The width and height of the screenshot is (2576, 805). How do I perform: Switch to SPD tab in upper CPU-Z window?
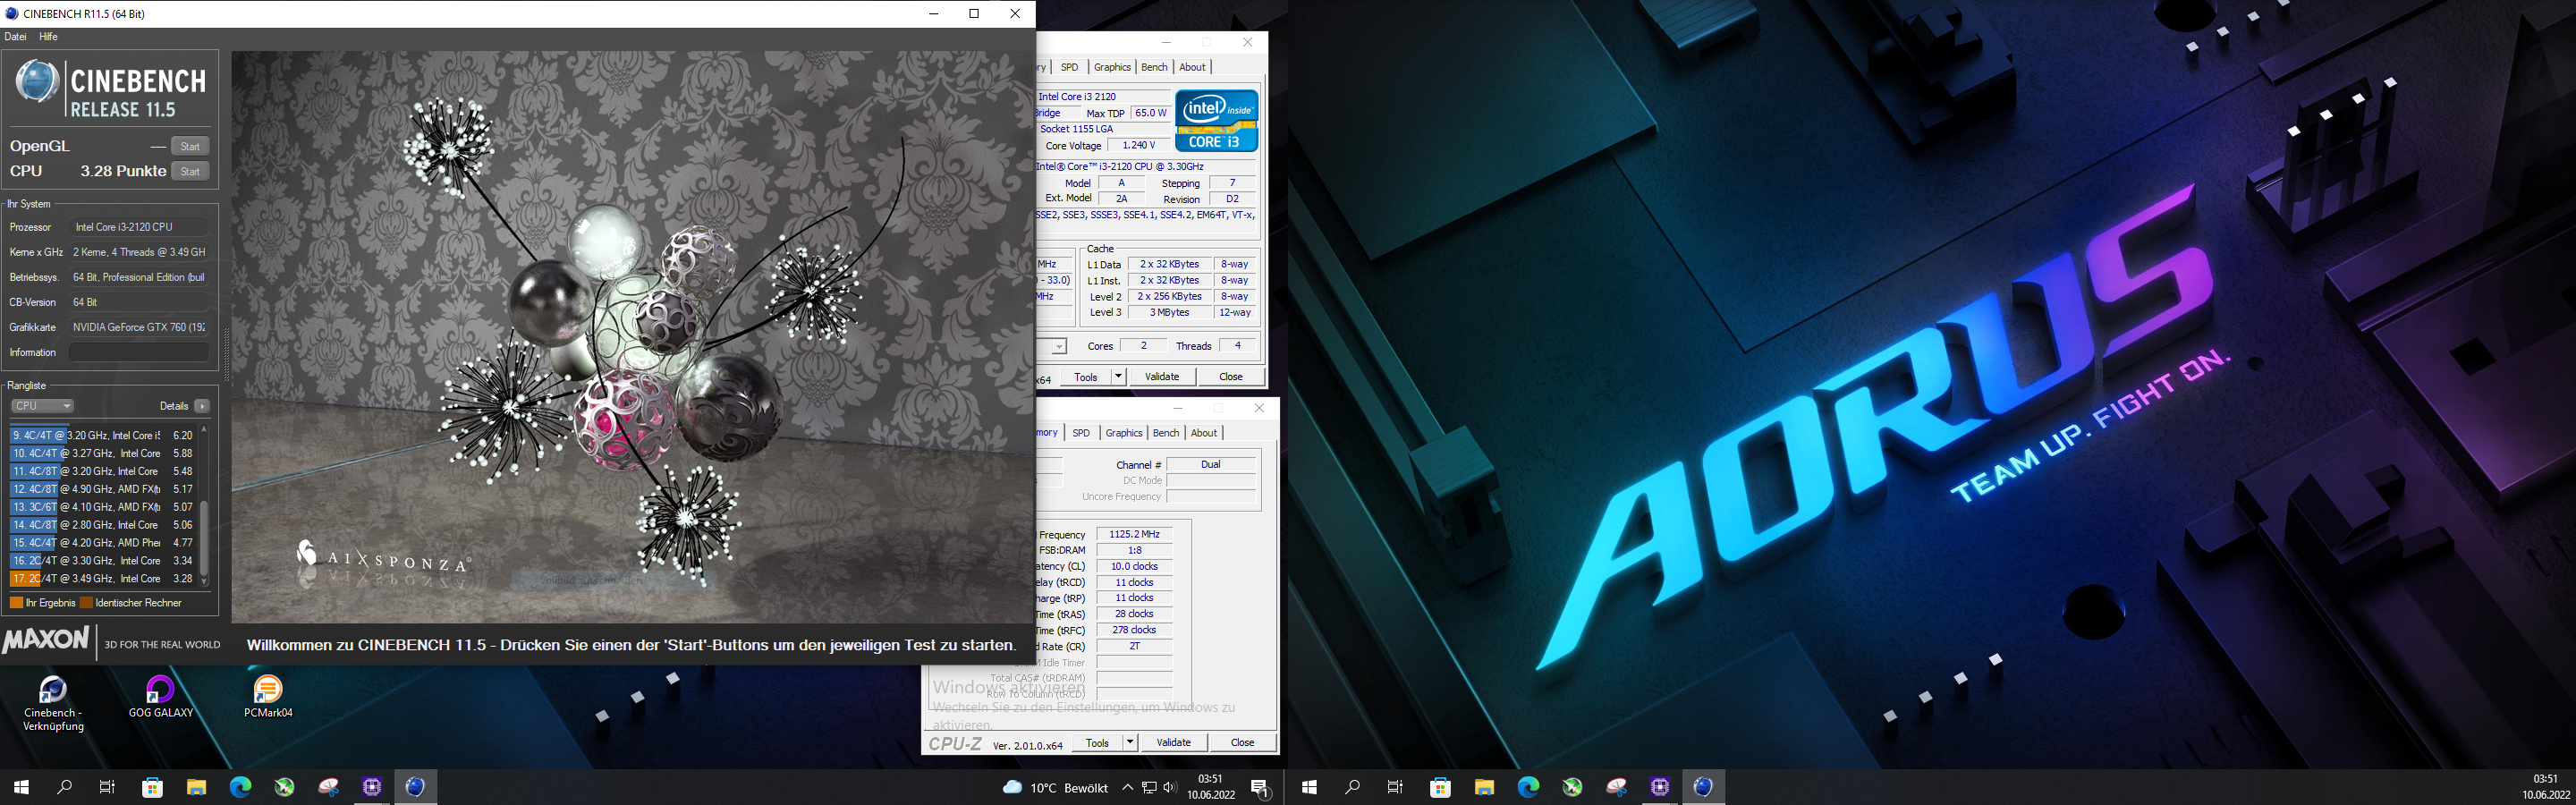pyautogui.click(x=1070, y=67)
